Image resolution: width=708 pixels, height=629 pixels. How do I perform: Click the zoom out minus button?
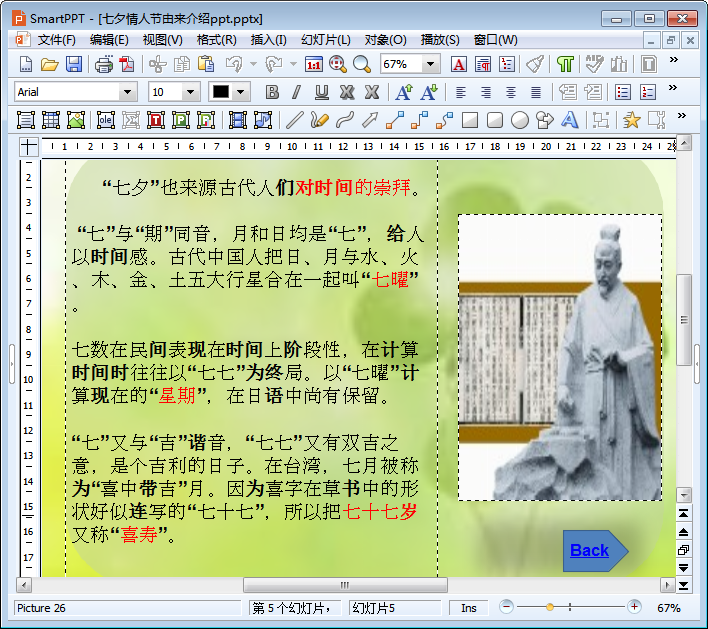pos(507,607)
